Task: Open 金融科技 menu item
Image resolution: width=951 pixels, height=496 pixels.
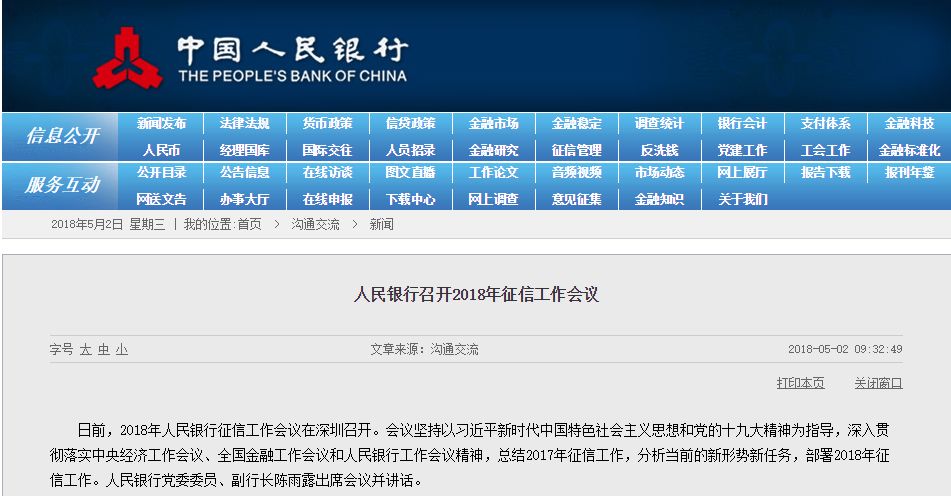Action: (909, 124)
